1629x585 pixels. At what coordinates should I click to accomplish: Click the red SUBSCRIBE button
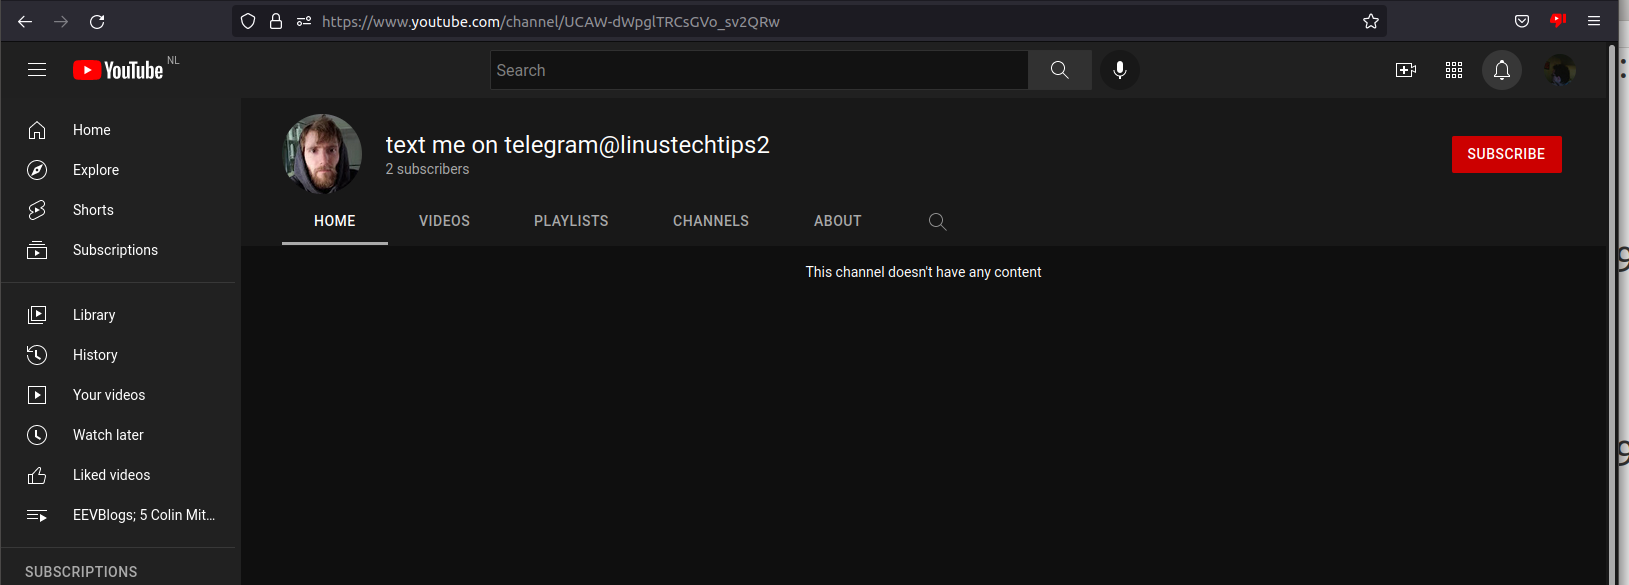pos(1506,154)
